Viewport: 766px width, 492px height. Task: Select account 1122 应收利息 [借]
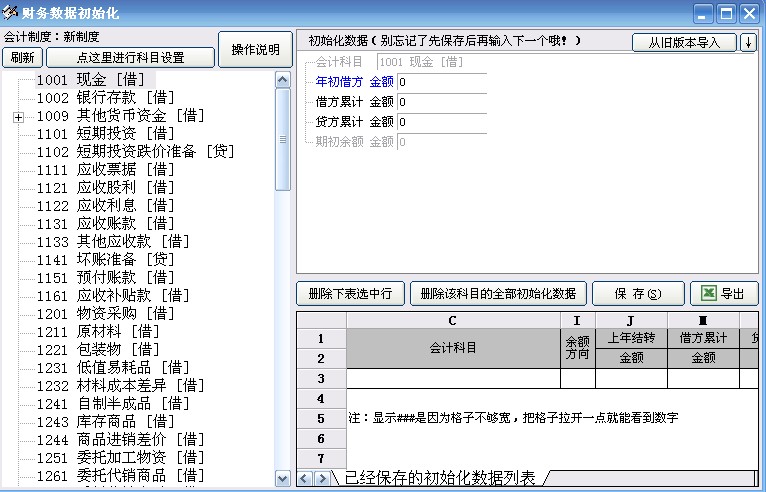tap(106, 206)
